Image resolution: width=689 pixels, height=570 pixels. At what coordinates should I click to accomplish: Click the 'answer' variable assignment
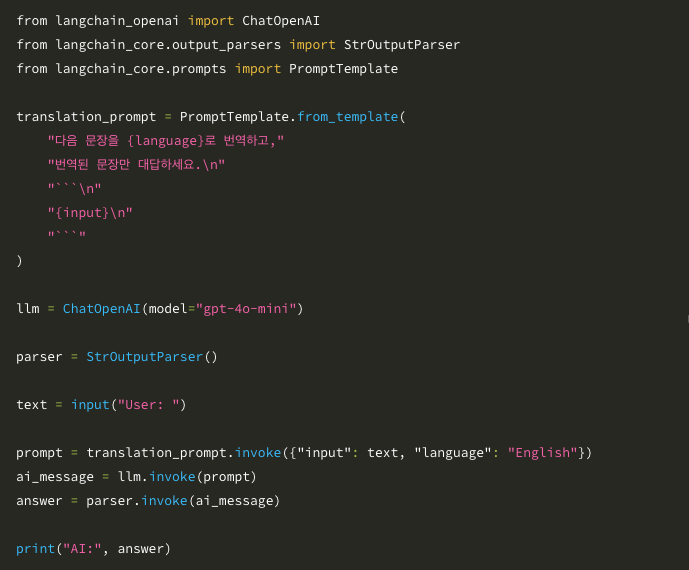pos(39,501)
